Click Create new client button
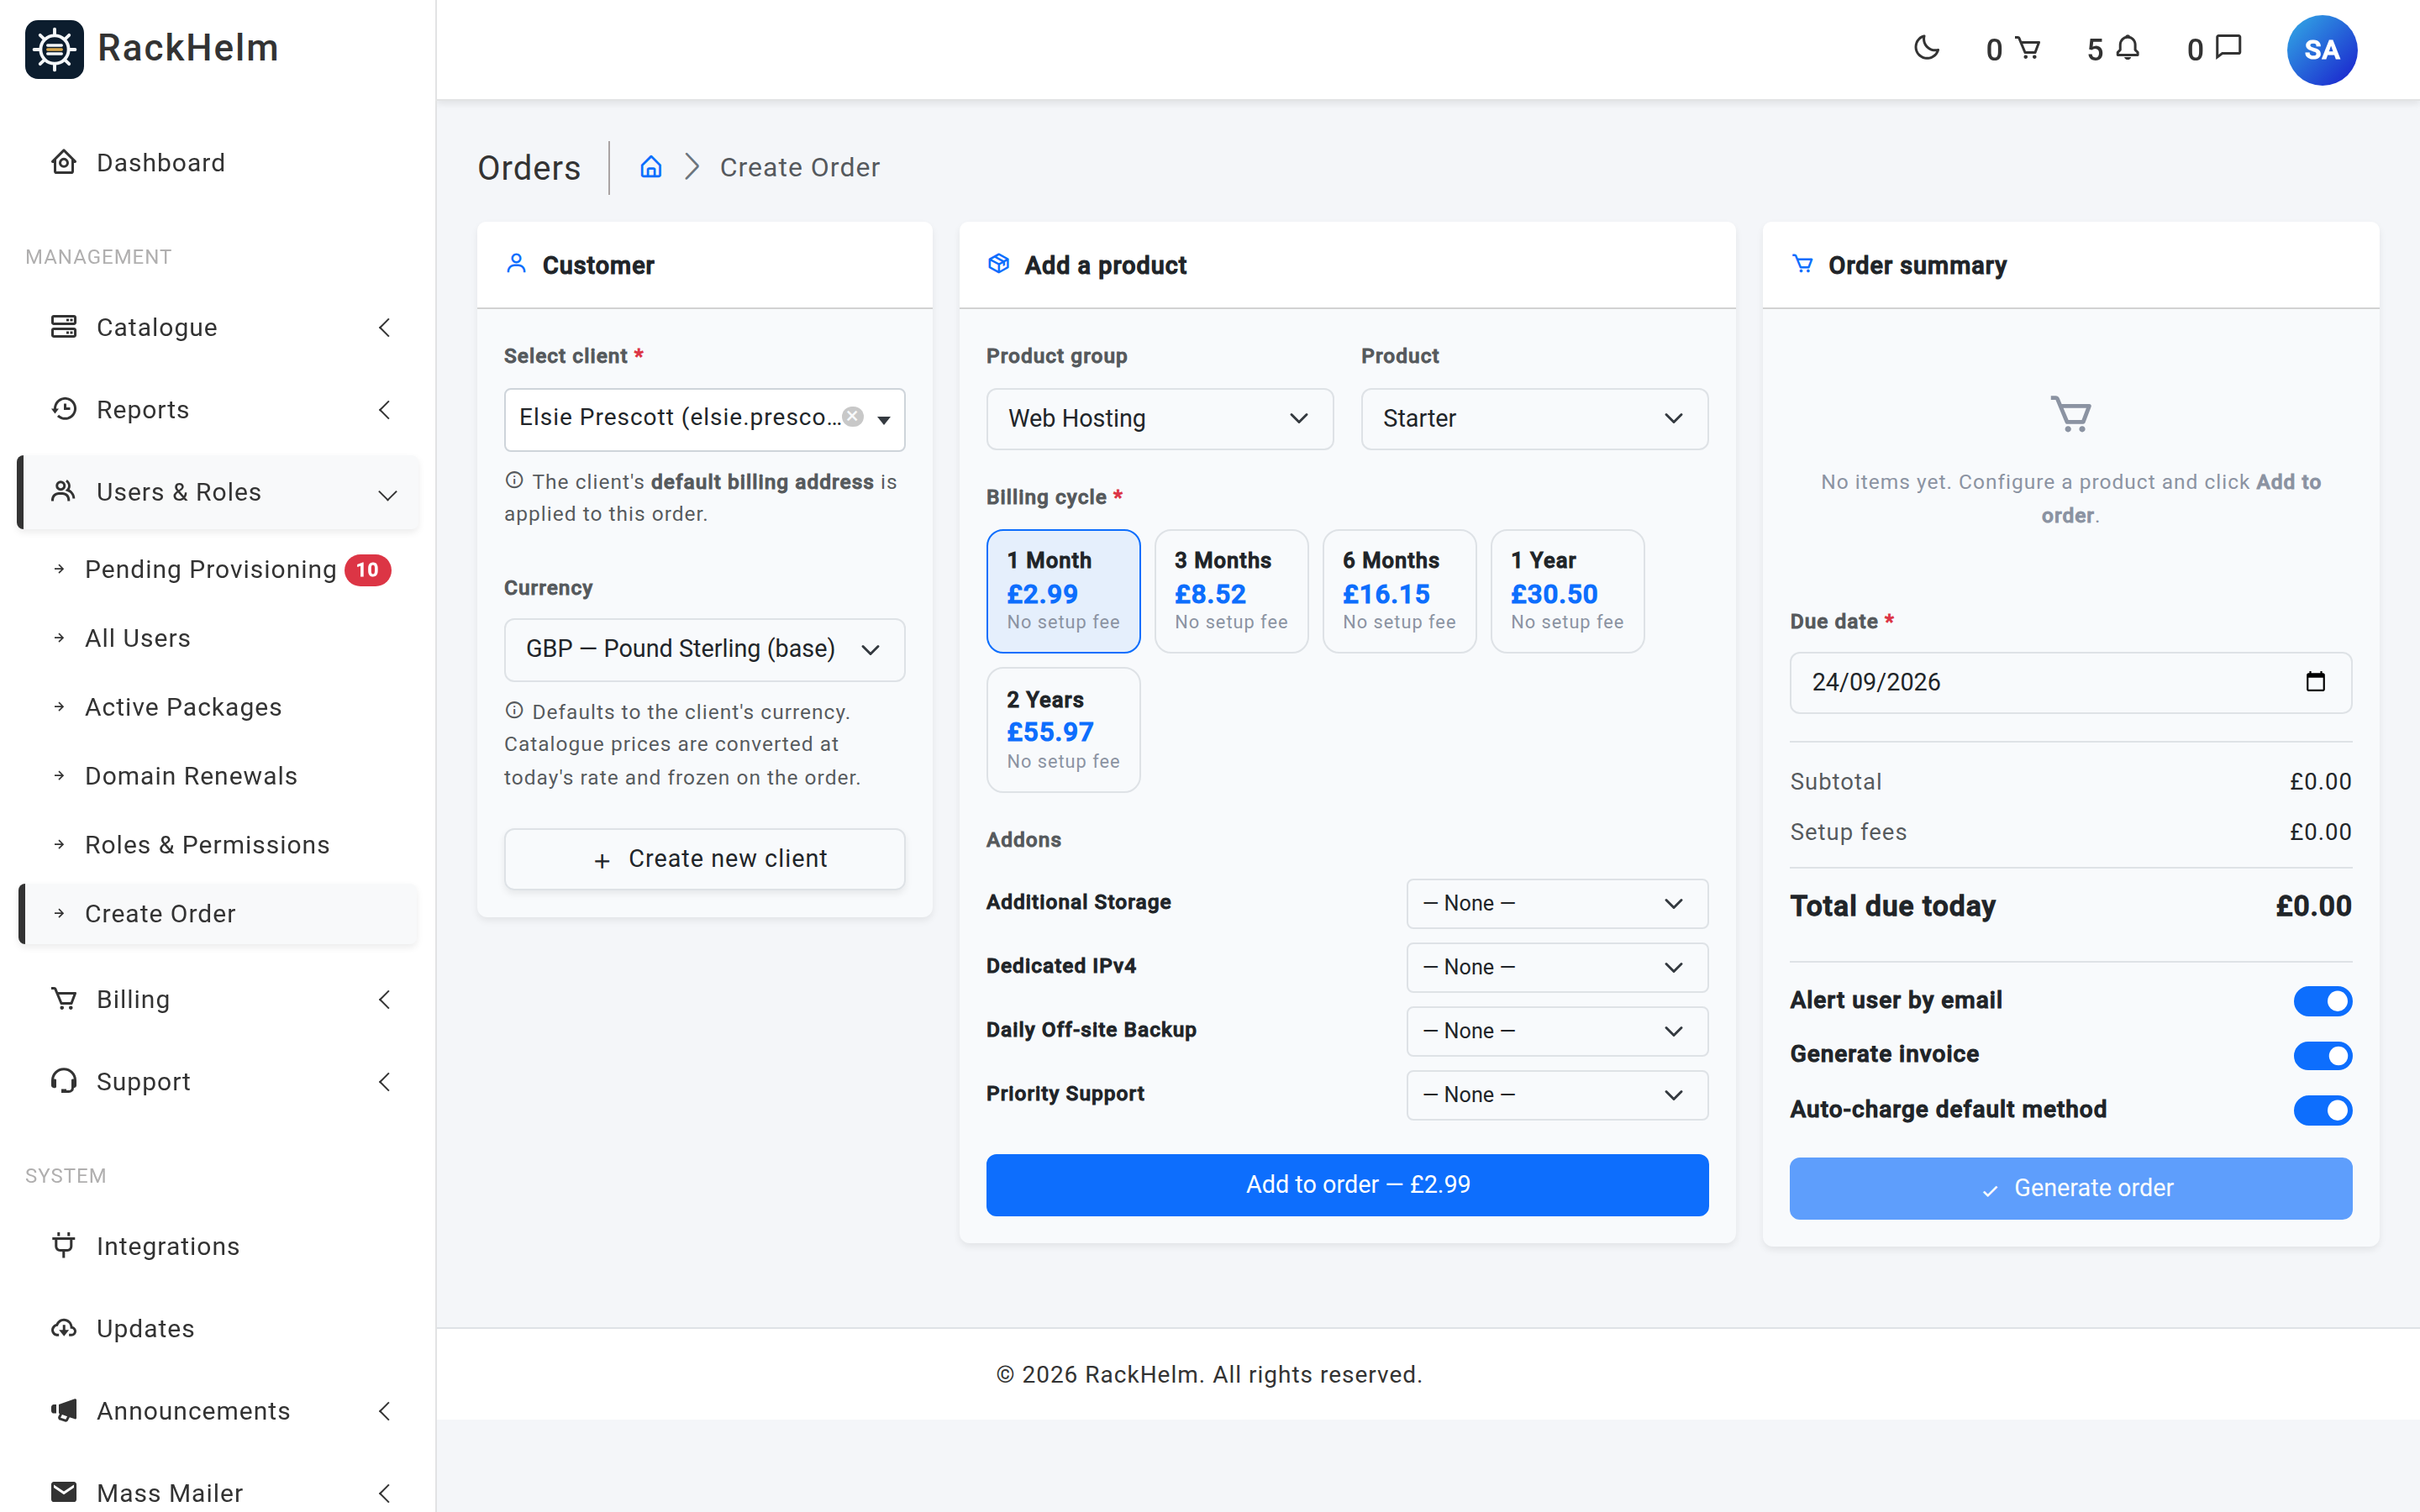Image resolution: width=2420 pixels, height=1512 pixels. pyautogui.click(x=704, y=859)
